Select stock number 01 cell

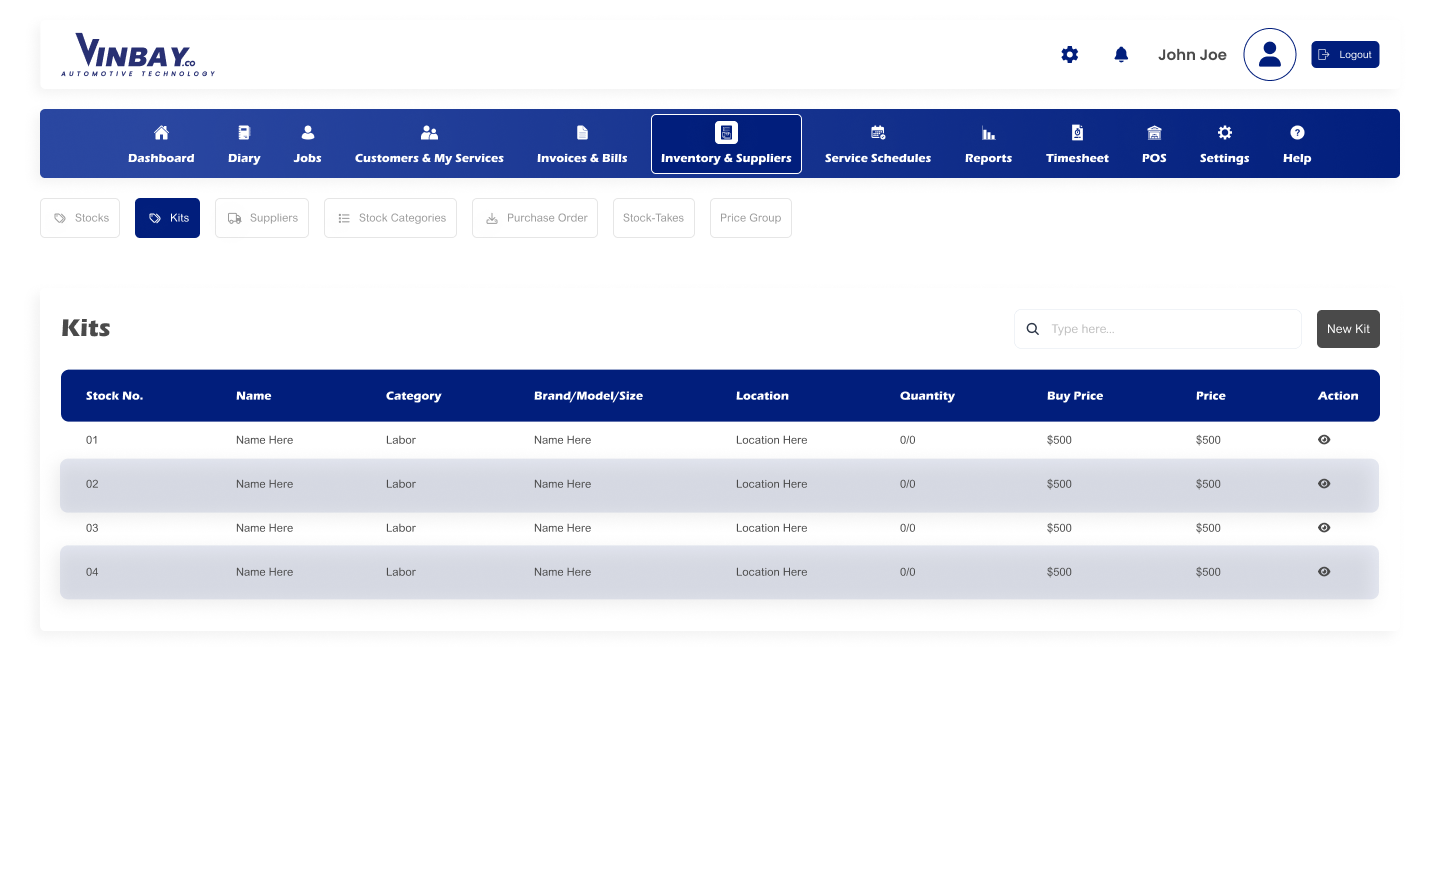92,440
